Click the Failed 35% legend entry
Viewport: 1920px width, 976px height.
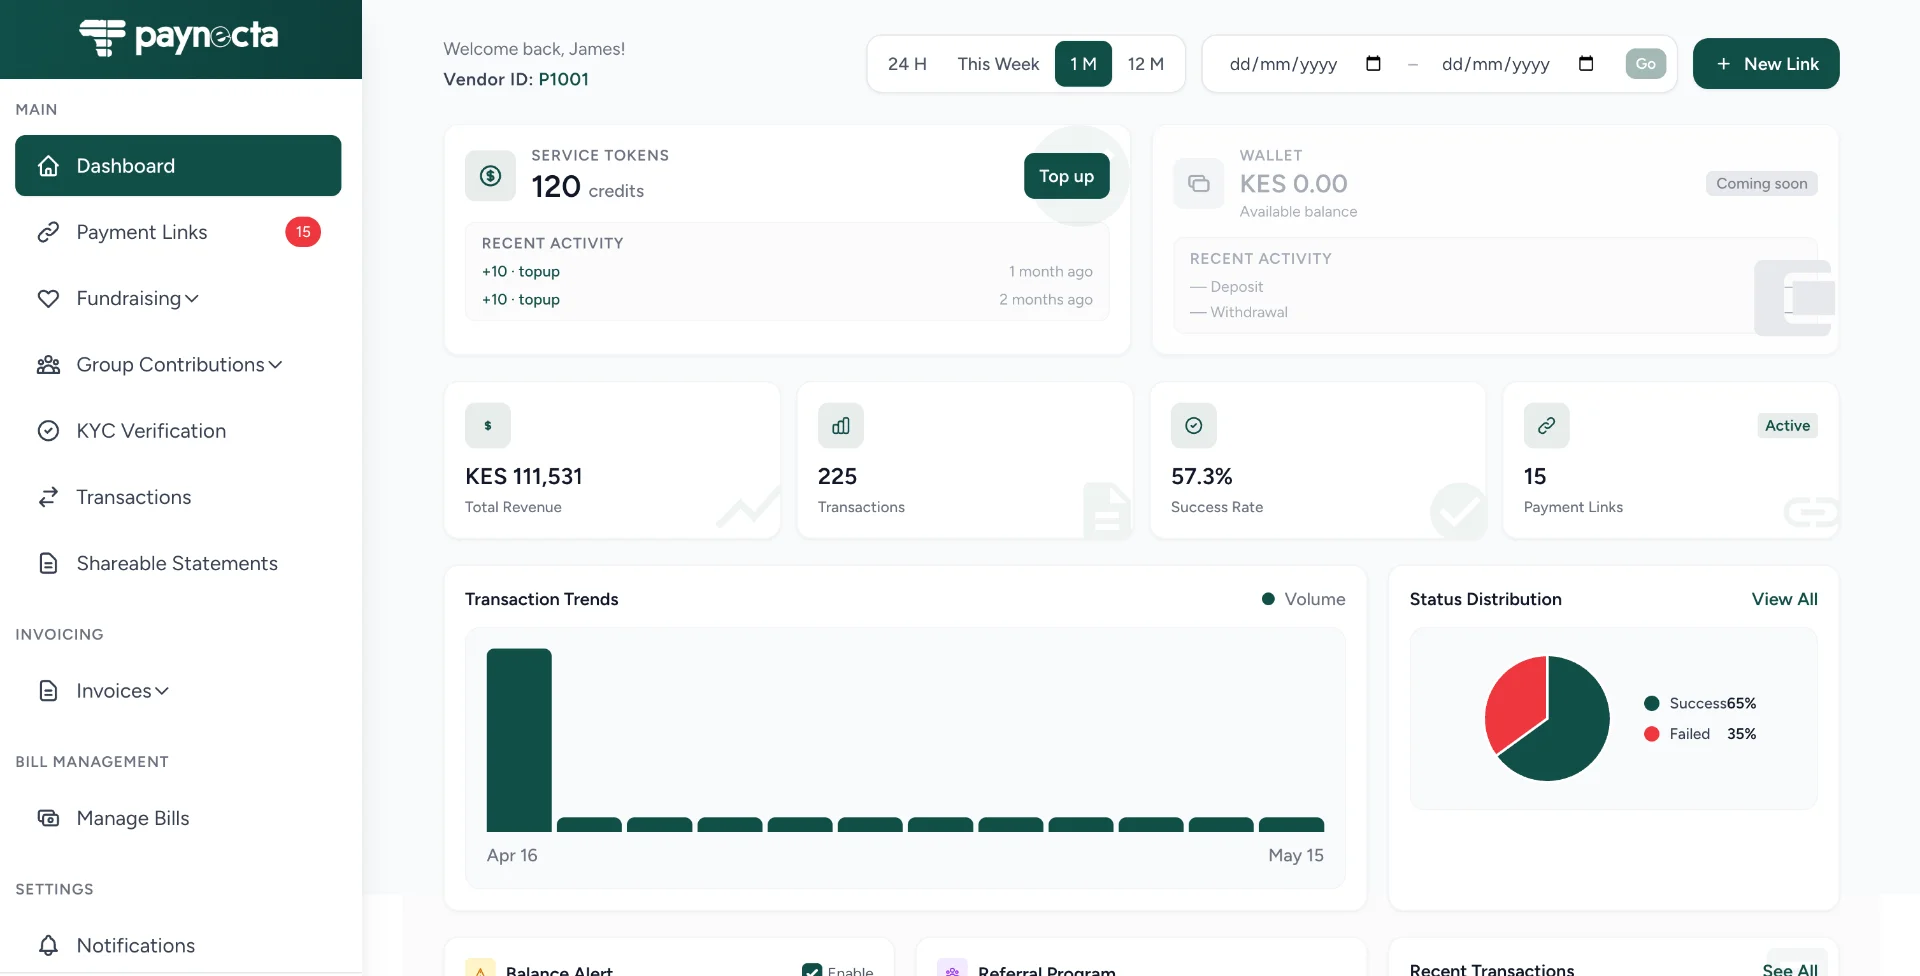point(1700,734)
